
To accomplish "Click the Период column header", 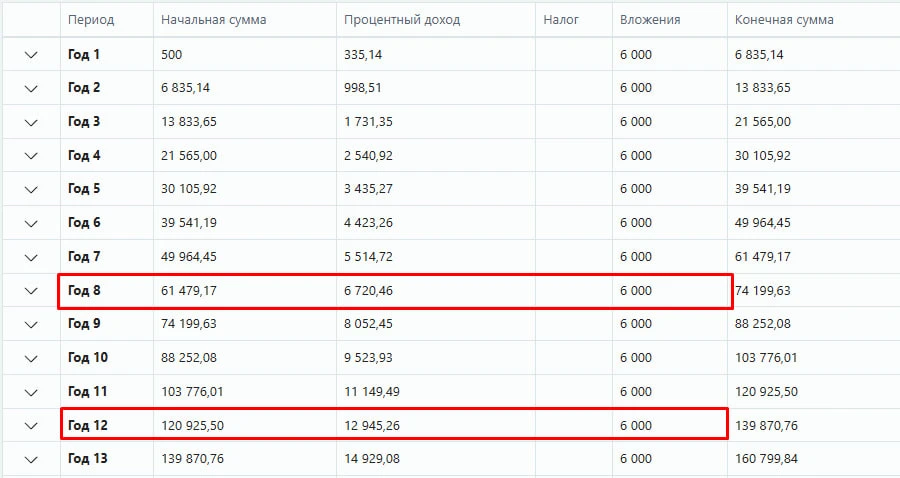I will coord(91,20).
